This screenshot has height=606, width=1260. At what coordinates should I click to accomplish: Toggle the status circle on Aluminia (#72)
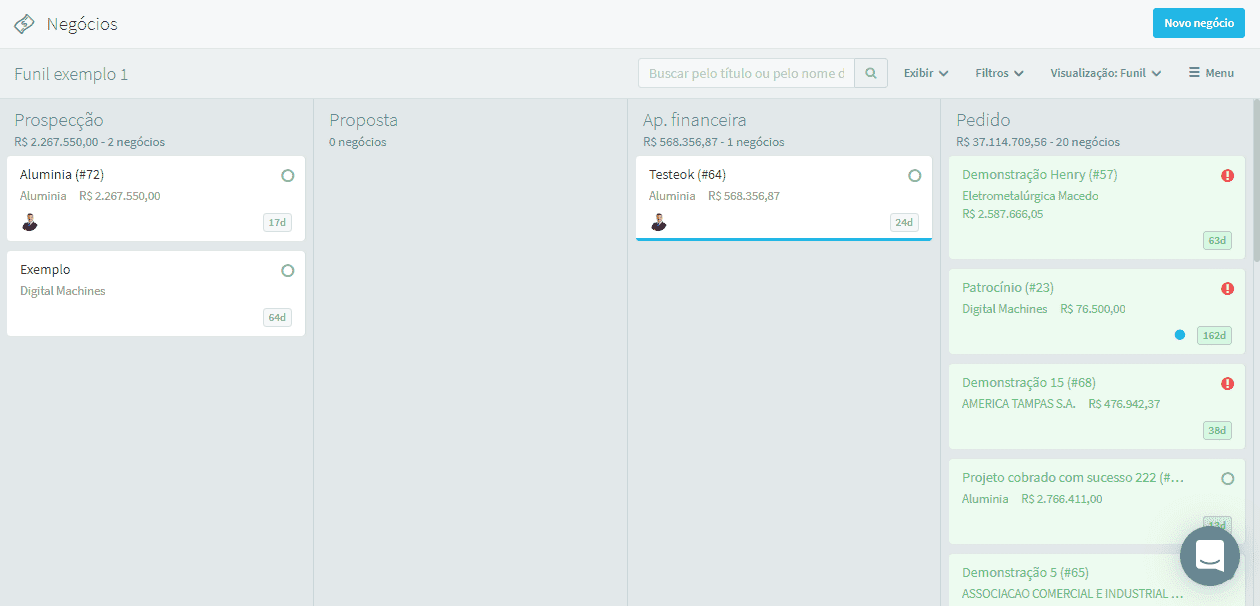[287, 174]
